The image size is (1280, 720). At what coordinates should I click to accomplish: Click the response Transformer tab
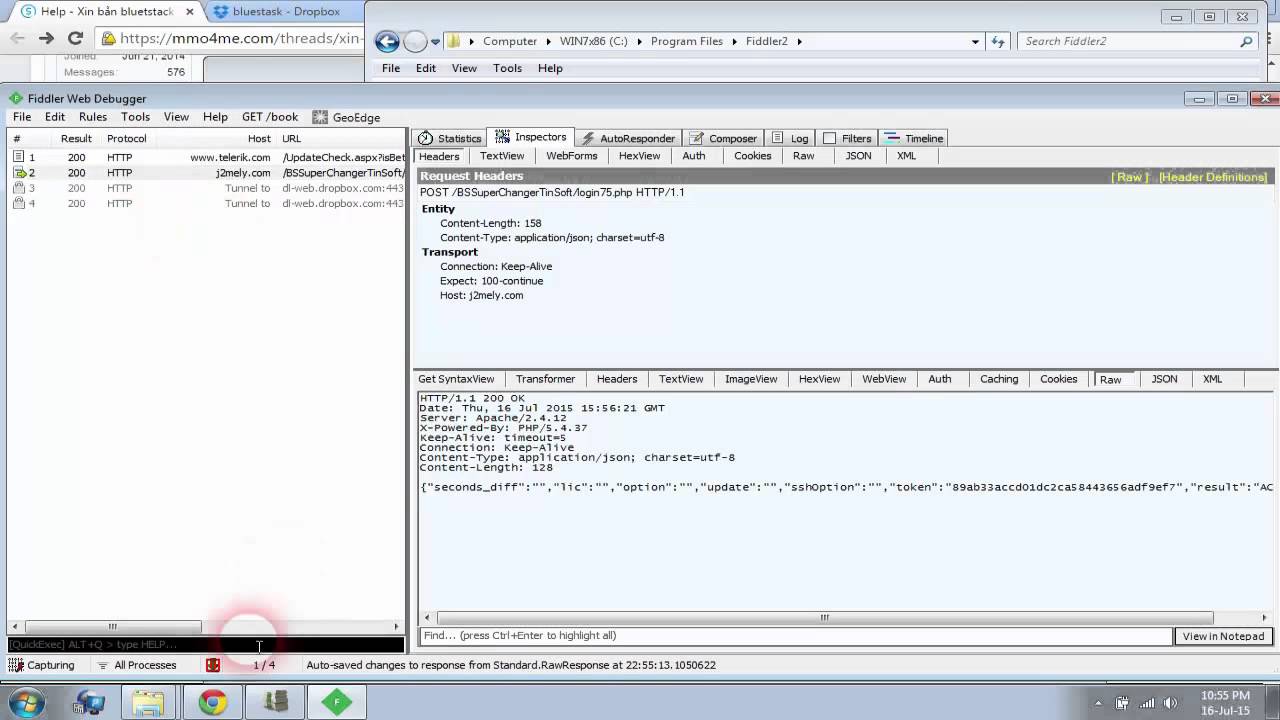545,379
